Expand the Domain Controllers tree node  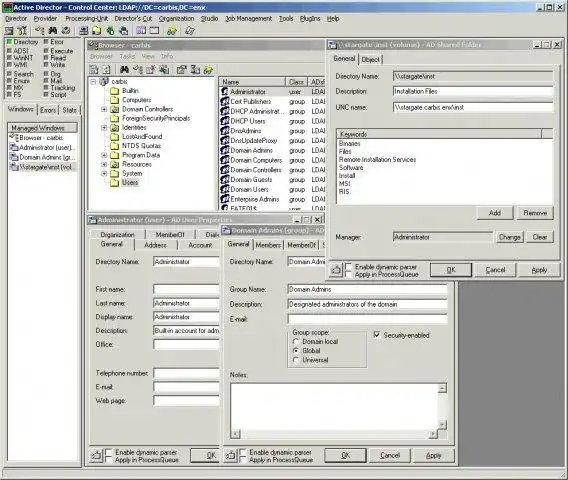(x=104, y=109)
